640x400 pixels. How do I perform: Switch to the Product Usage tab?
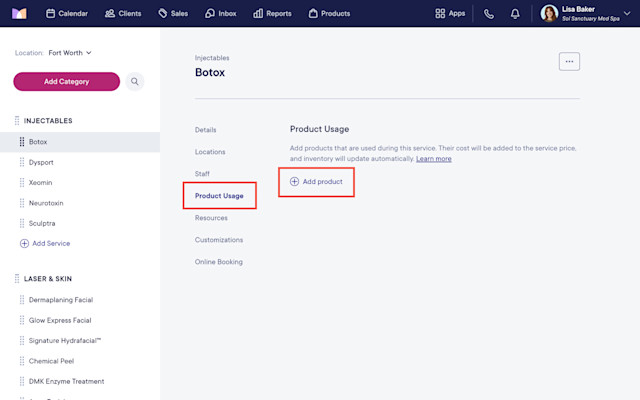219,196
